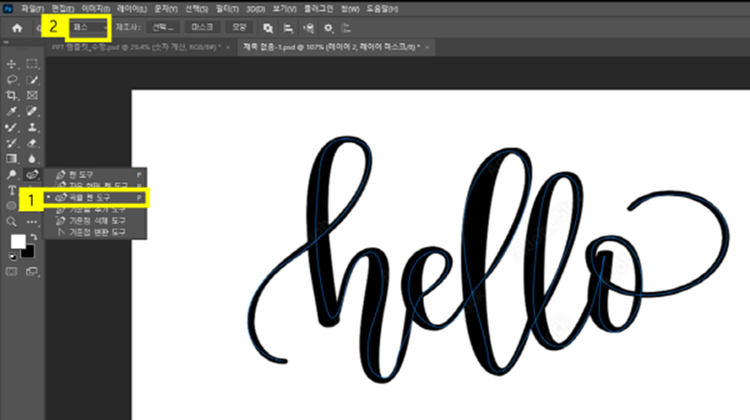The height and width of the screenshot is (420, 750).
Task: Select the Frame tool
Action: click(x=32, y=95)
